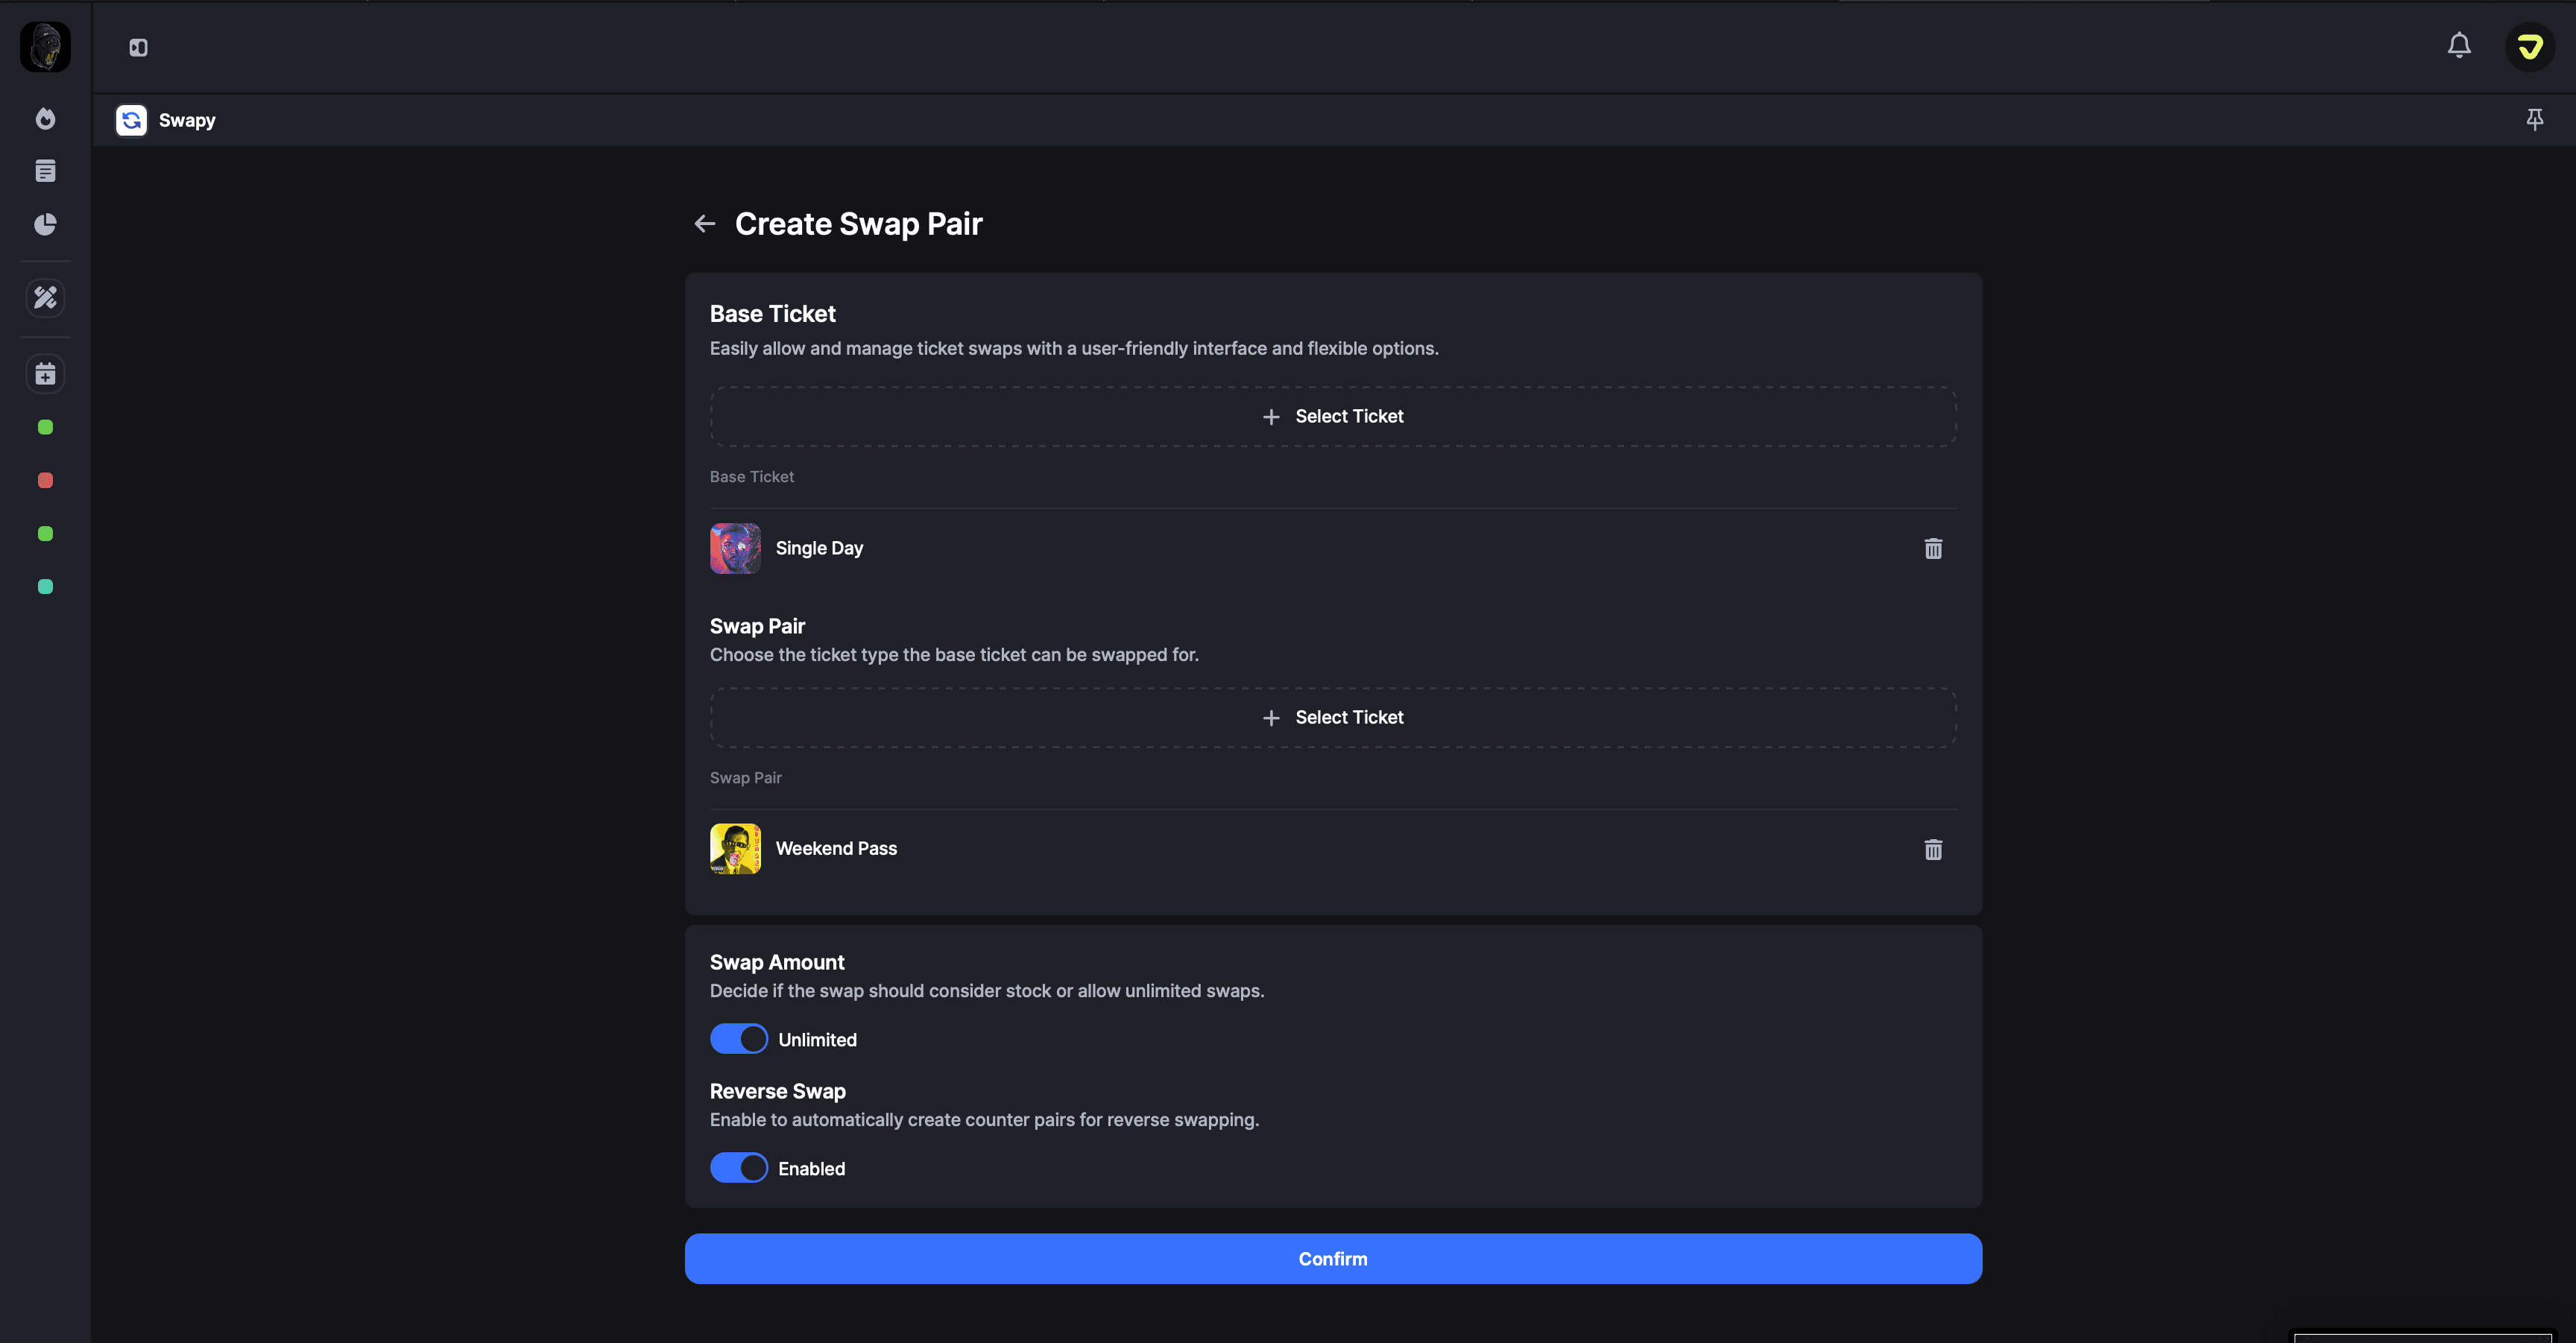Viewport: 2576px width, 1343px height.
Task: Open the design tools sidebar icon
Action: pos(45,298)
